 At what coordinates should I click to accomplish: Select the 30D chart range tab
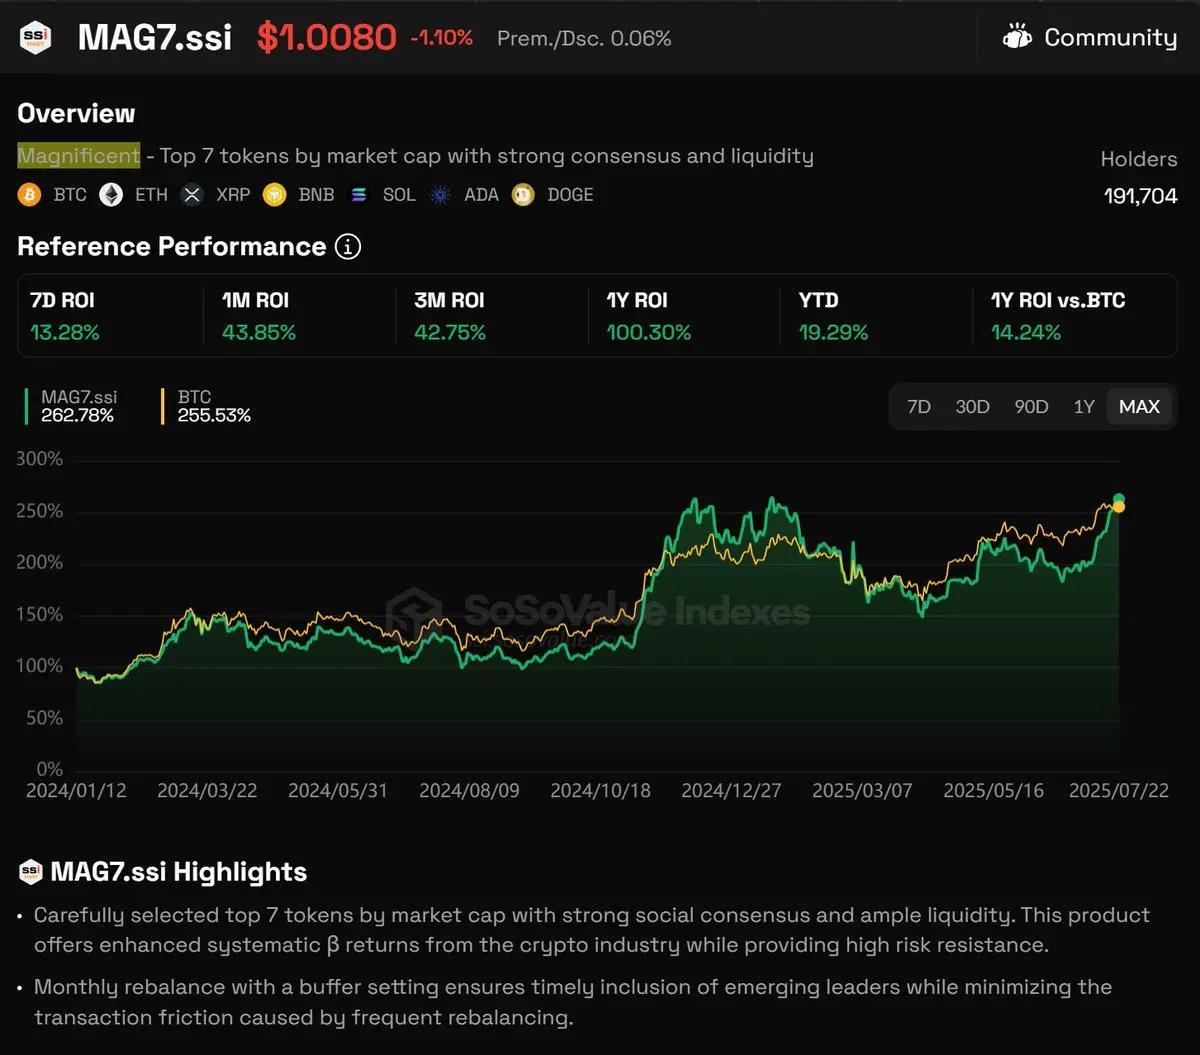pyautogui.click(x=972, y=407)
